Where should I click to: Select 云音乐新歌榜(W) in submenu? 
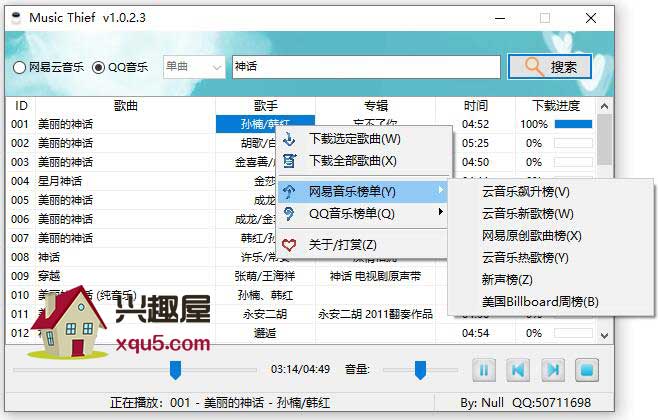(550, 214)
